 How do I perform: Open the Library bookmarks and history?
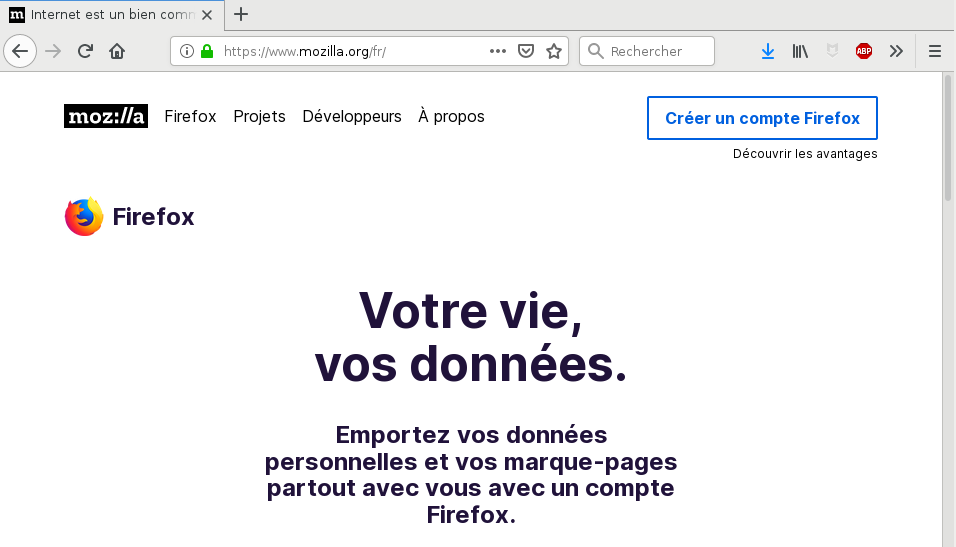click(x=800, y=51)
